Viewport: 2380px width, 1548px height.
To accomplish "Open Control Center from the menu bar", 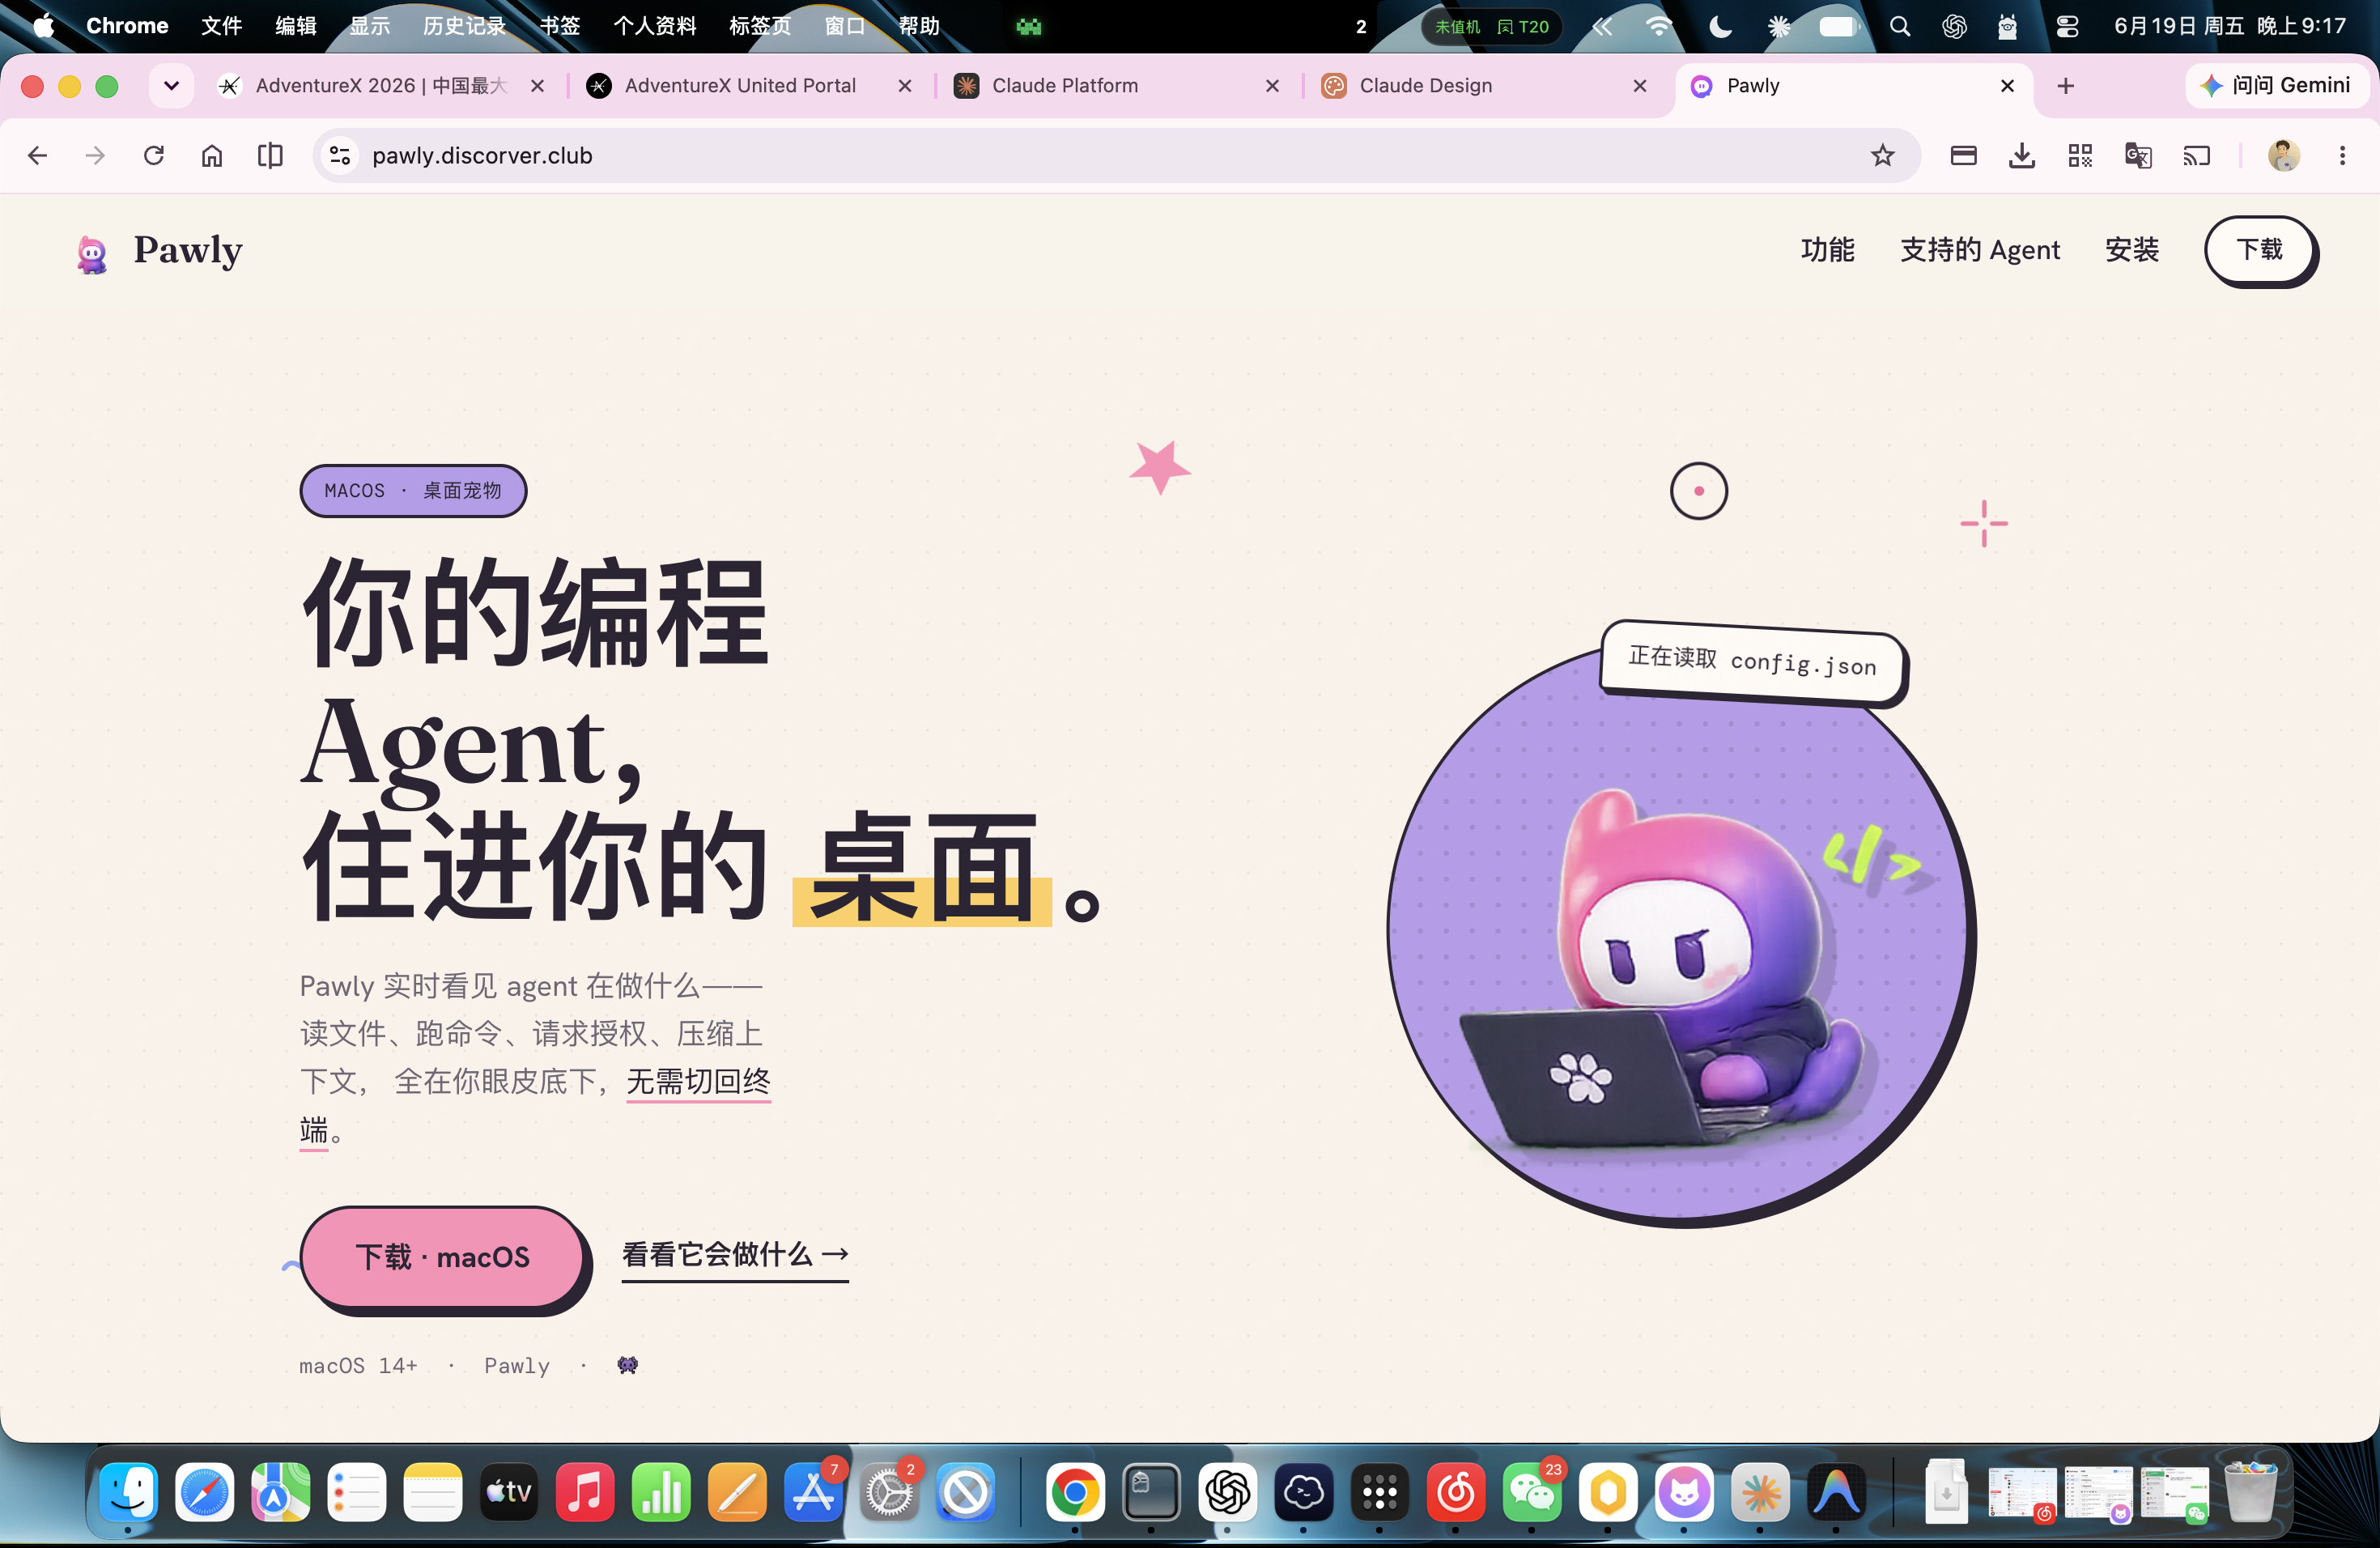I will pyautogui.click(x=2067, y=27).
